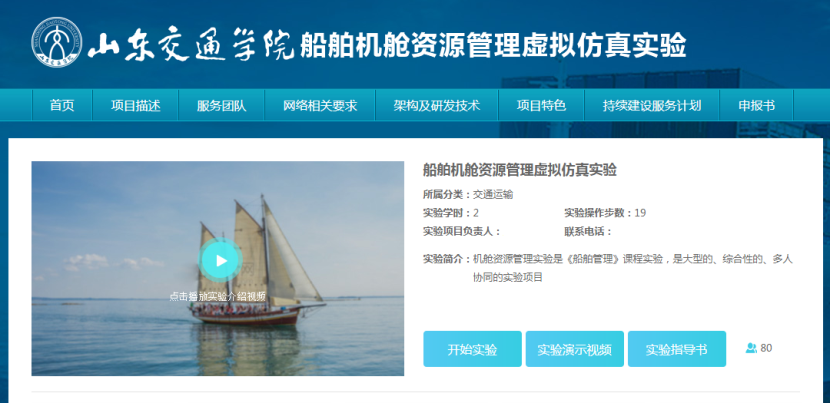The width and height of the screenshot is (830, 403).
Task: Click the 山东交通学院 calligraphy title
Action: 191,44
